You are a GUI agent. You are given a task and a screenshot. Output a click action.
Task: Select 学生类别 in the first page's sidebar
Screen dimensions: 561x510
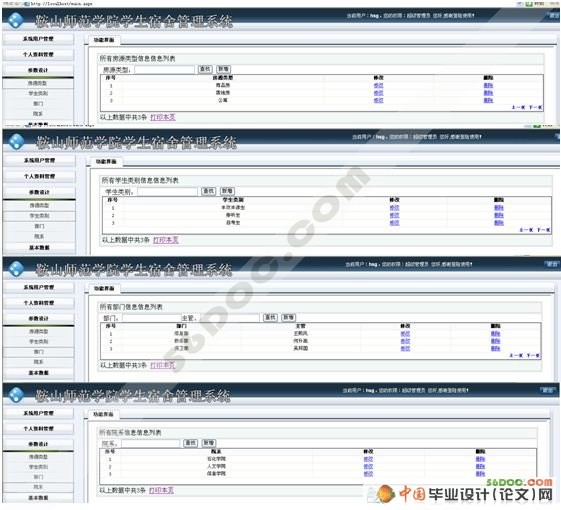[x=38, y=93]
